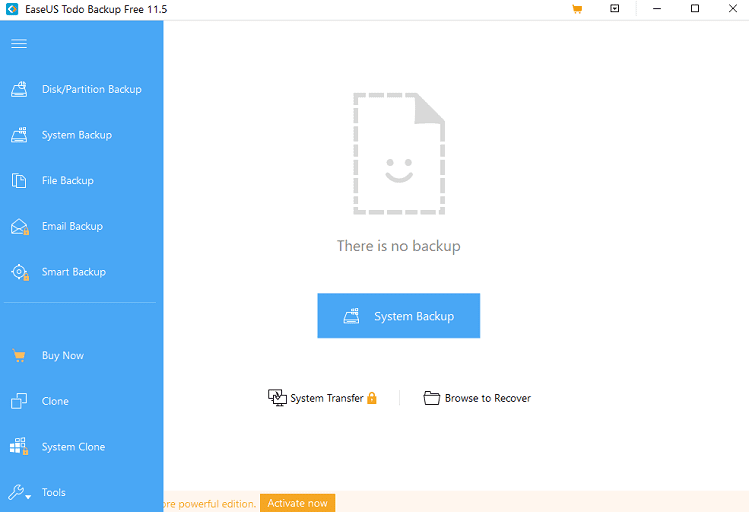Select Buy Now sidebar text
The height and width of the screenshot is (512, 749).
[x=63, y=356]
